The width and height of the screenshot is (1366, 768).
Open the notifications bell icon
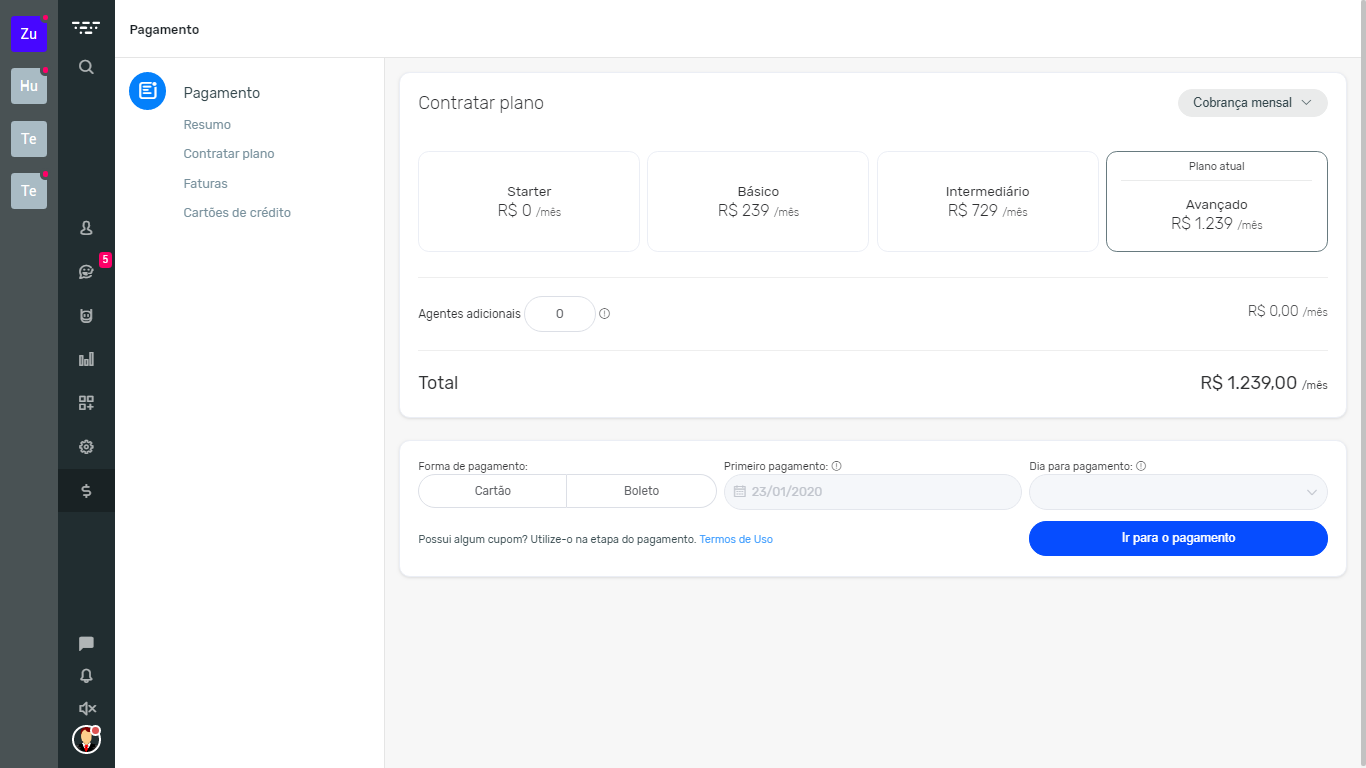(x=86, y=676)
